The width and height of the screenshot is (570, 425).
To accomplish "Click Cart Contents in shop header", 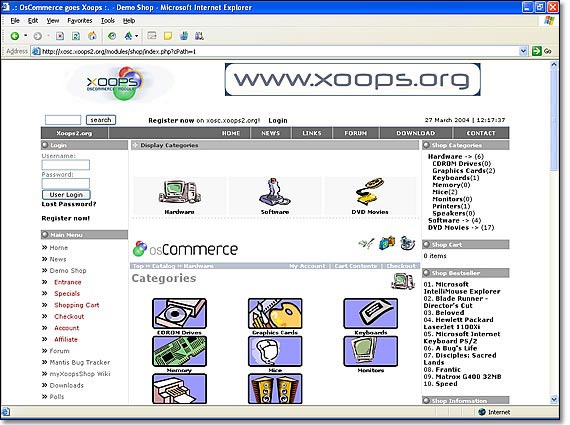I will 356,266.
